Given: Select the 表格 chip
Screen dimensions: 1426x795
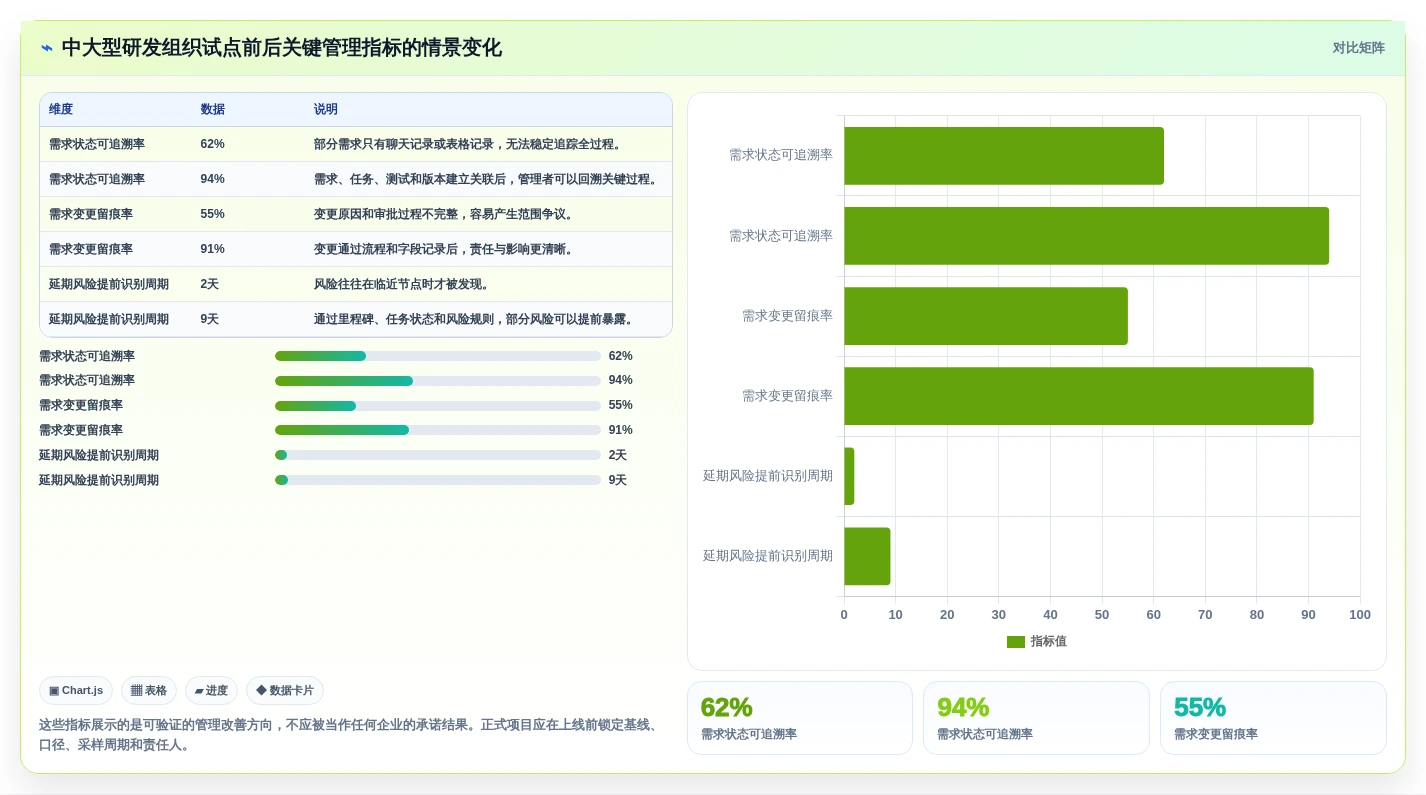Looking at the screenshot, I should tap(149, 691).
